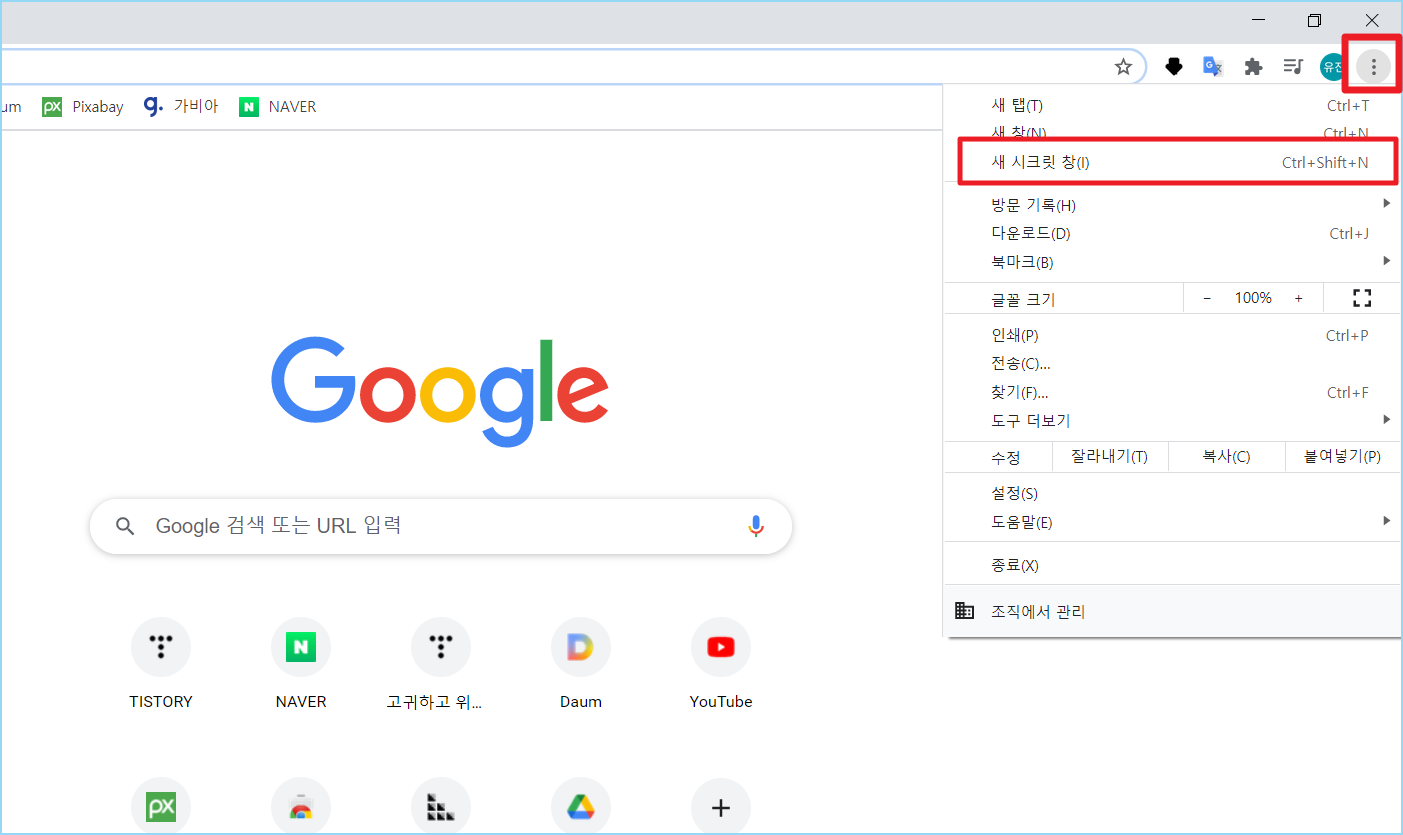The image size is (1403, 835).
Task: Select 새 탭(T) from the menu
Action: click(1172, 105)
